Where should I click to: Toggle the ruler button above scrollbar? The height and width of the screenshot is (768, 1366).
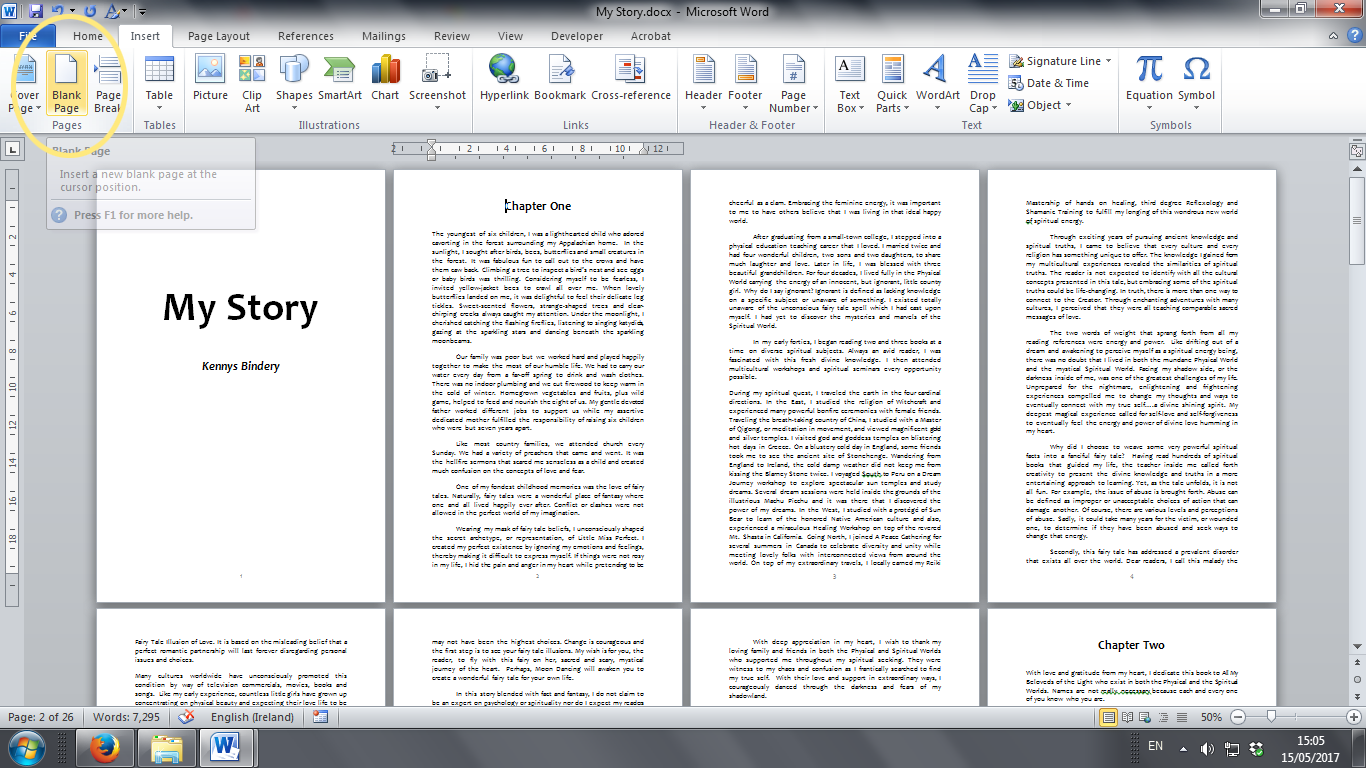(1356, 151)
